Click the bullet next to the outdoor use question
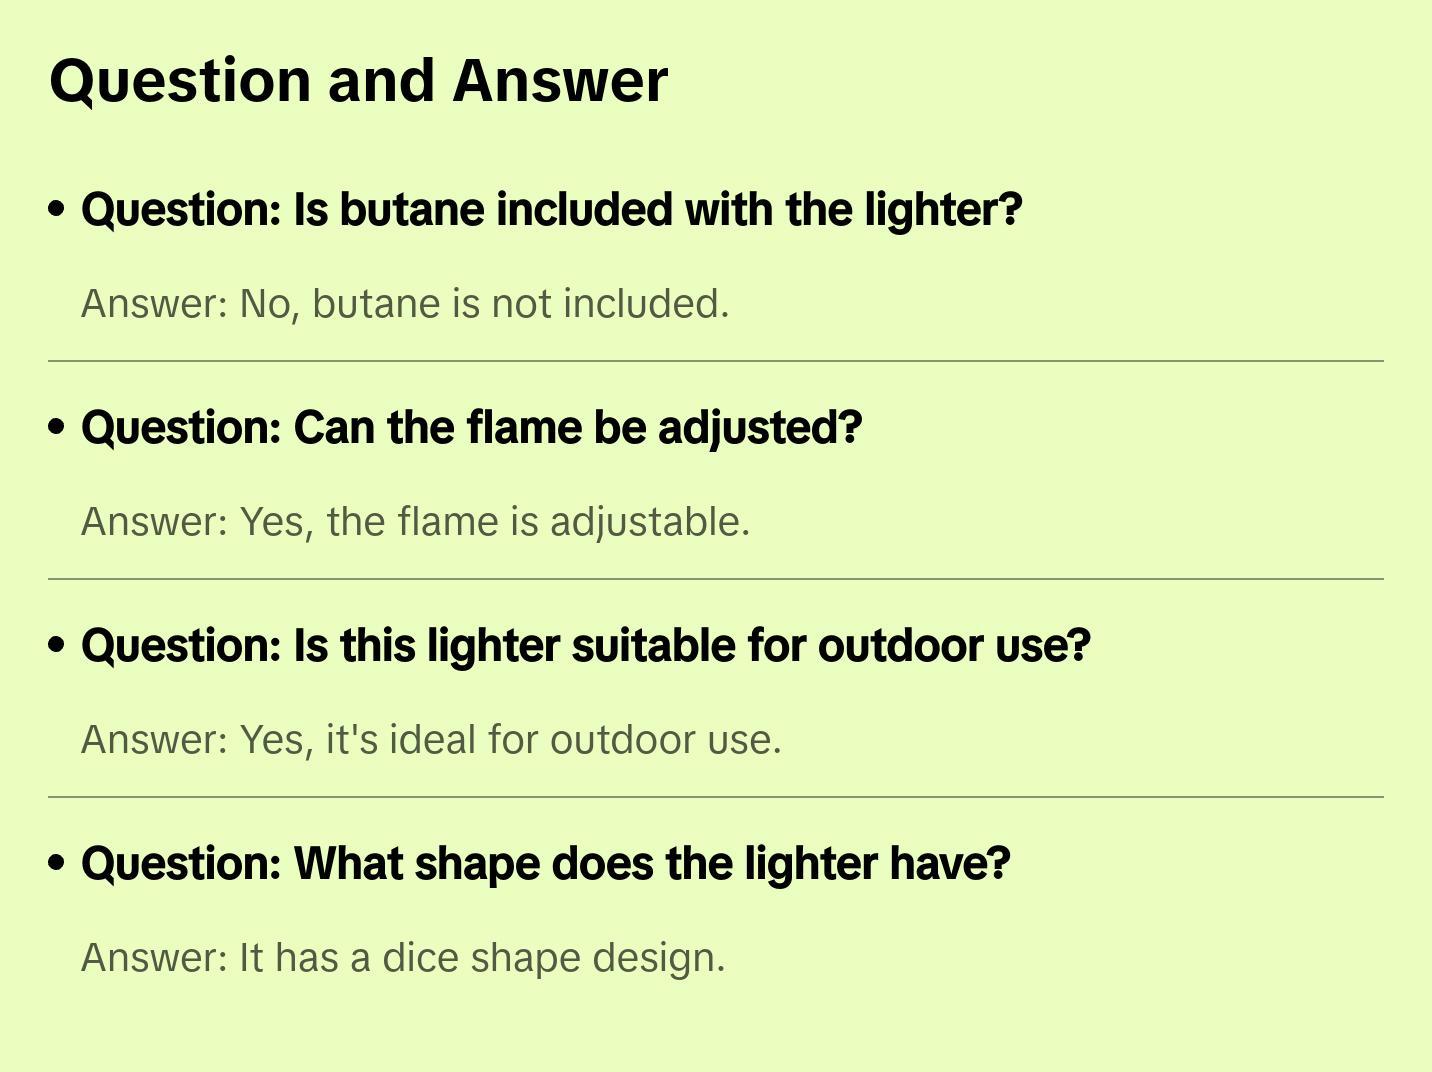 [57, 645]
